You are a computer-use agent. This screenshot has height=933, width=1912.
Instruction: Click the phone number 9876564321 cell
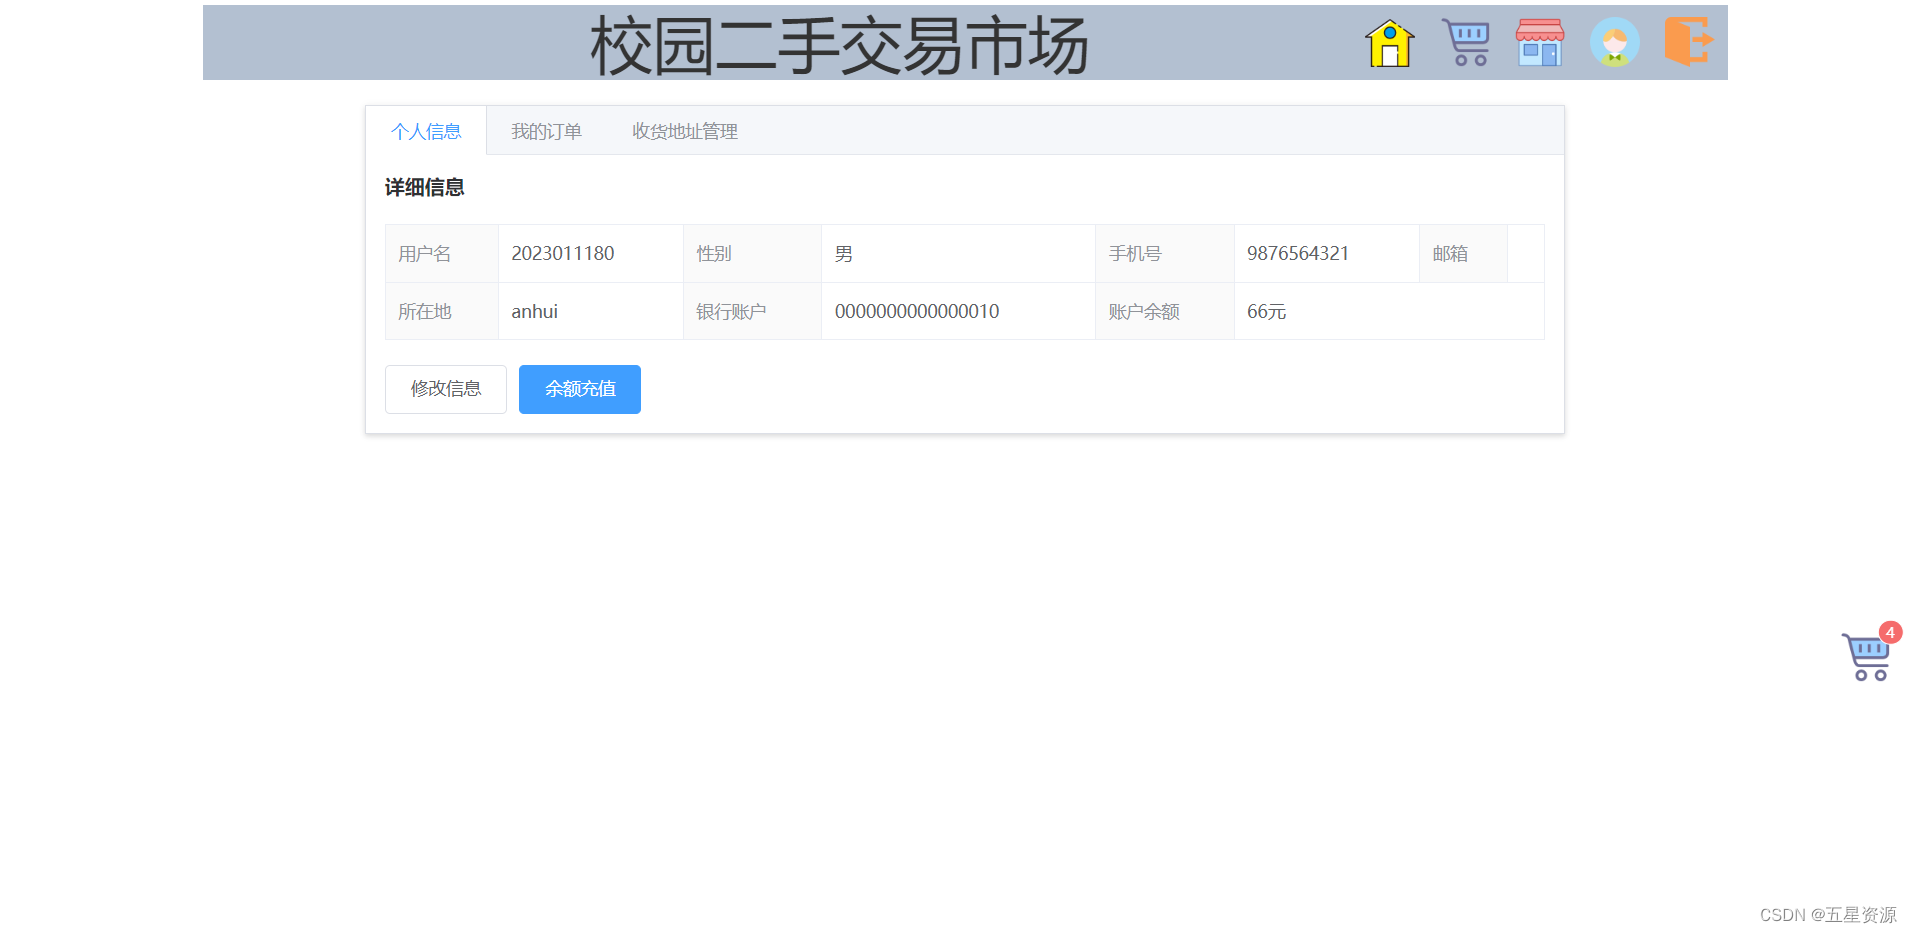tap(1298, 253)
